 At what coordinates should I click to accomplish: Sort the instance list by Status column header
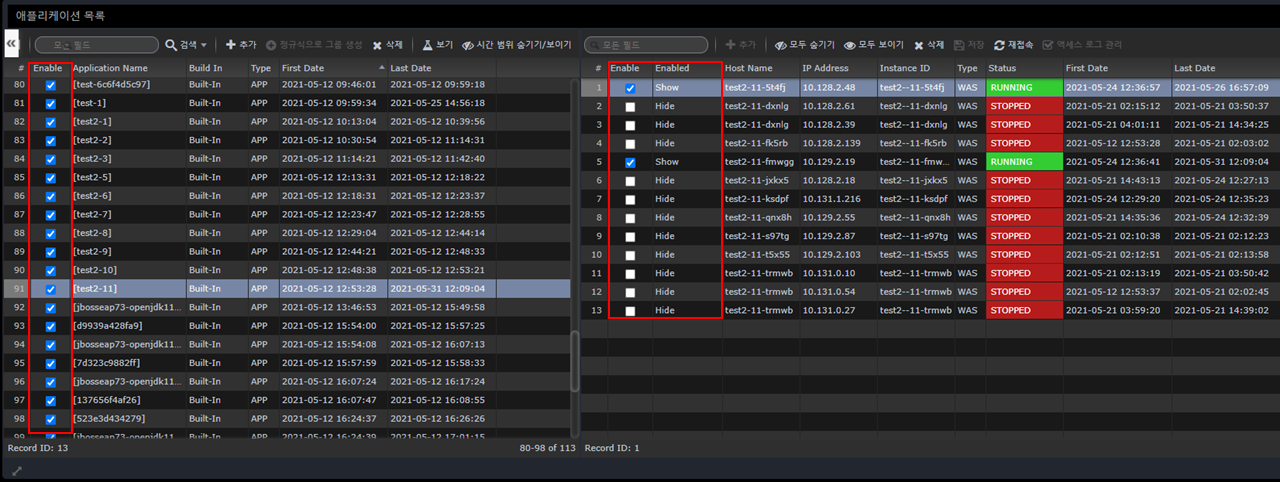(x=1002, y=68)
